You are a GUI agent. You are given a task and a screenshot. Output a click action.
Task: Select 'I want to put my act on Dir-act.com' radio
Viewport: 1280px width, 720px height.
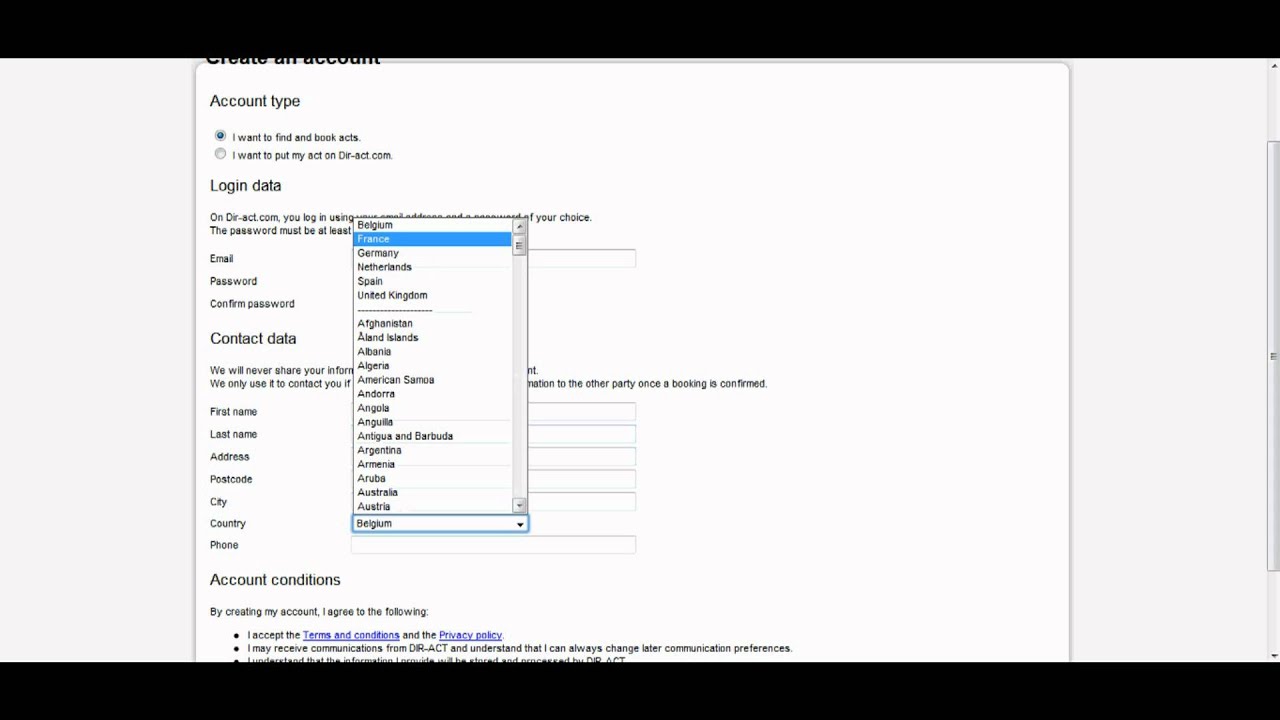[x=220, y=154]
